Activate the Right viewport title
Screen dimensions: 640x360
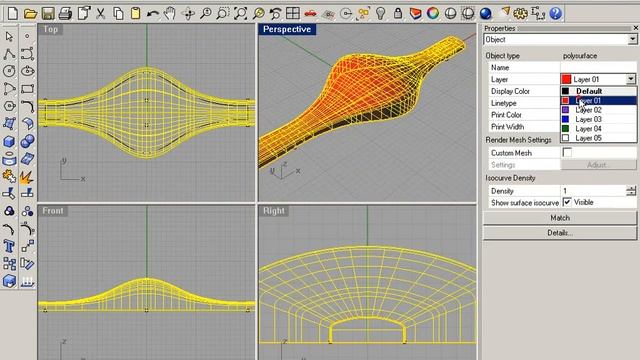point(274,211)
